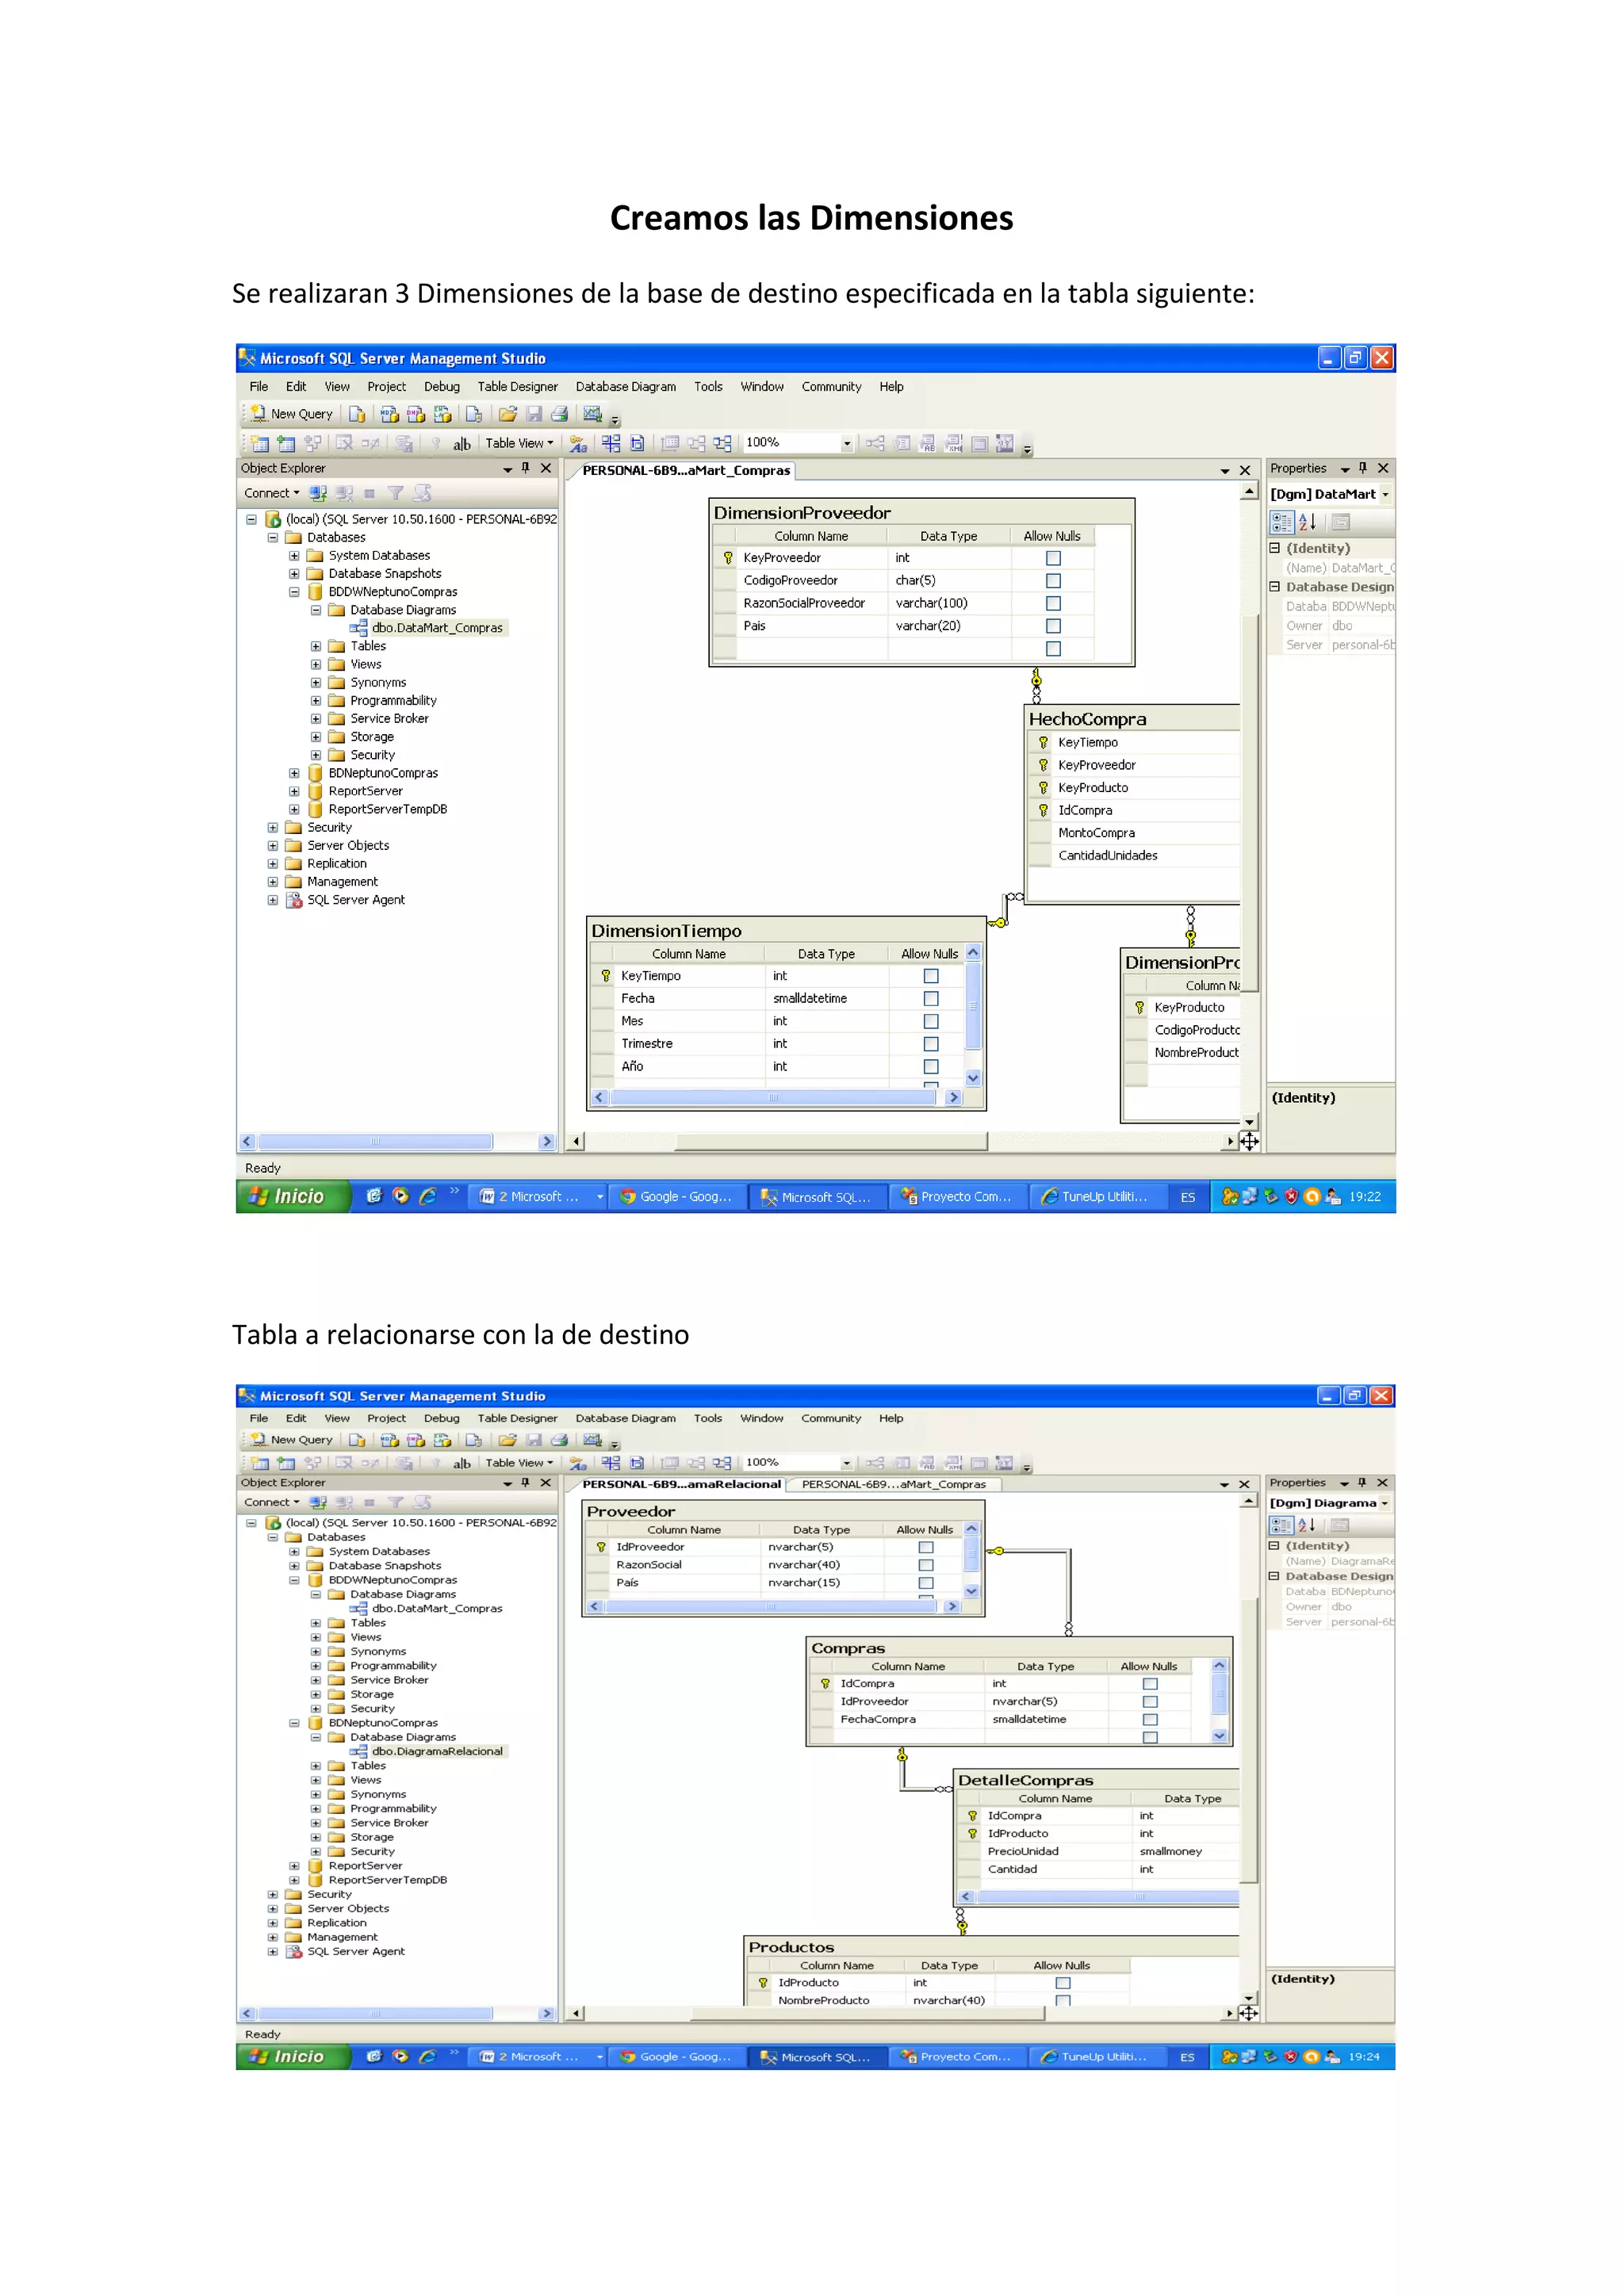This screenshot has width=1624, height=2296.
Task: Collapse the expanded BDNeptunoCompras database node
Action: pyautogui.click(x=294, y=1723)
